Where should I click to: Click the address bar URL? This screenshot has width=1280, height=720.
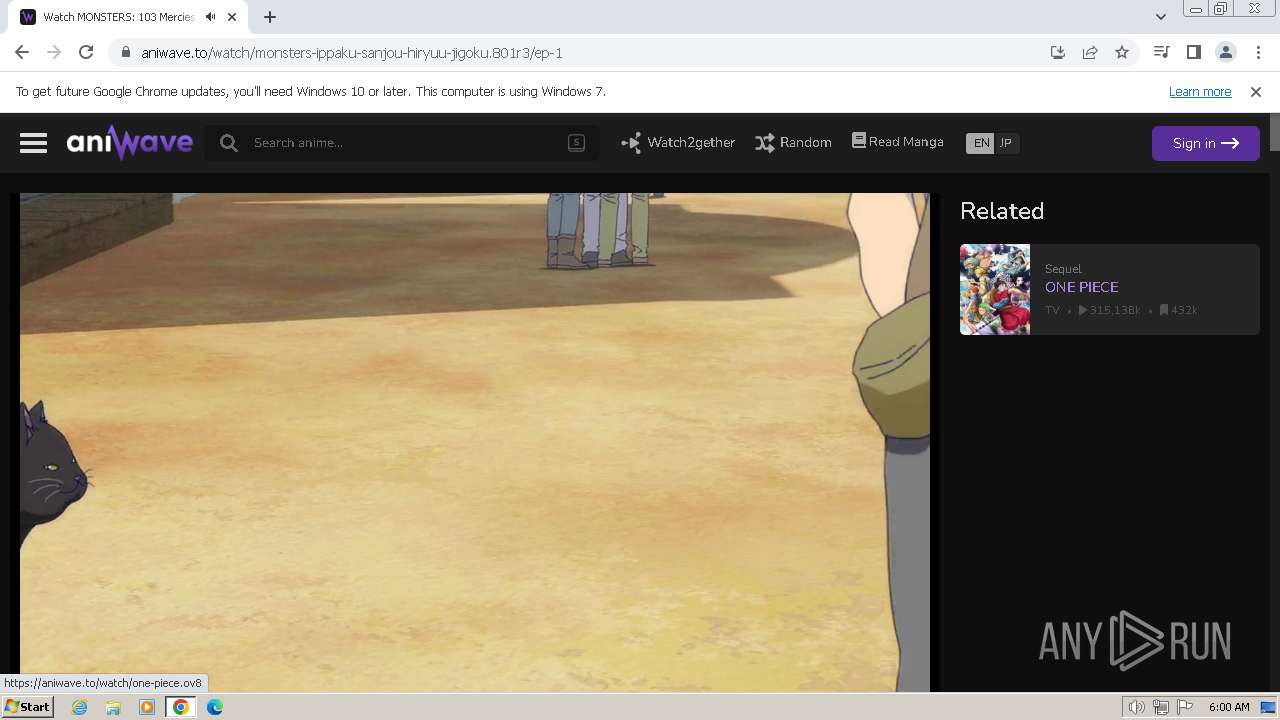pos(352,53)
